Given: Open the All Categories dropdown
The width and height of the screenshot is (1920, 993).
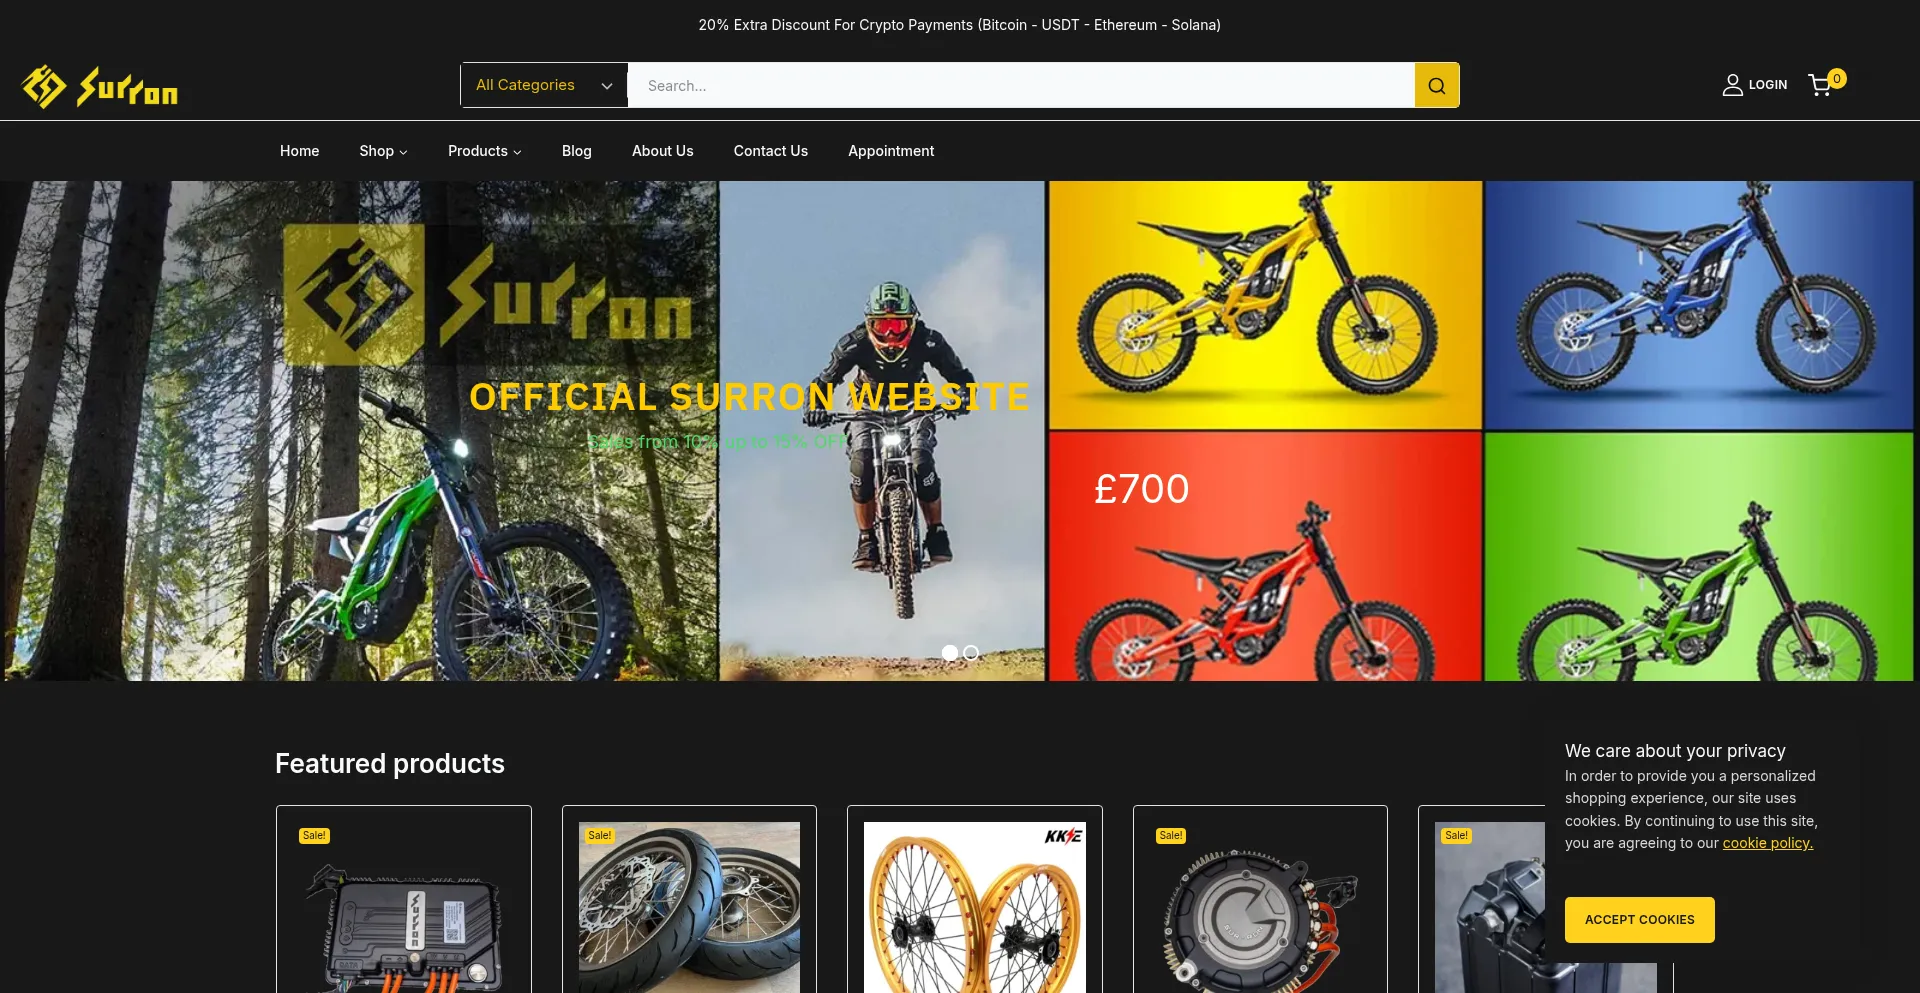Looking at the screenshot, I should 544,85.
